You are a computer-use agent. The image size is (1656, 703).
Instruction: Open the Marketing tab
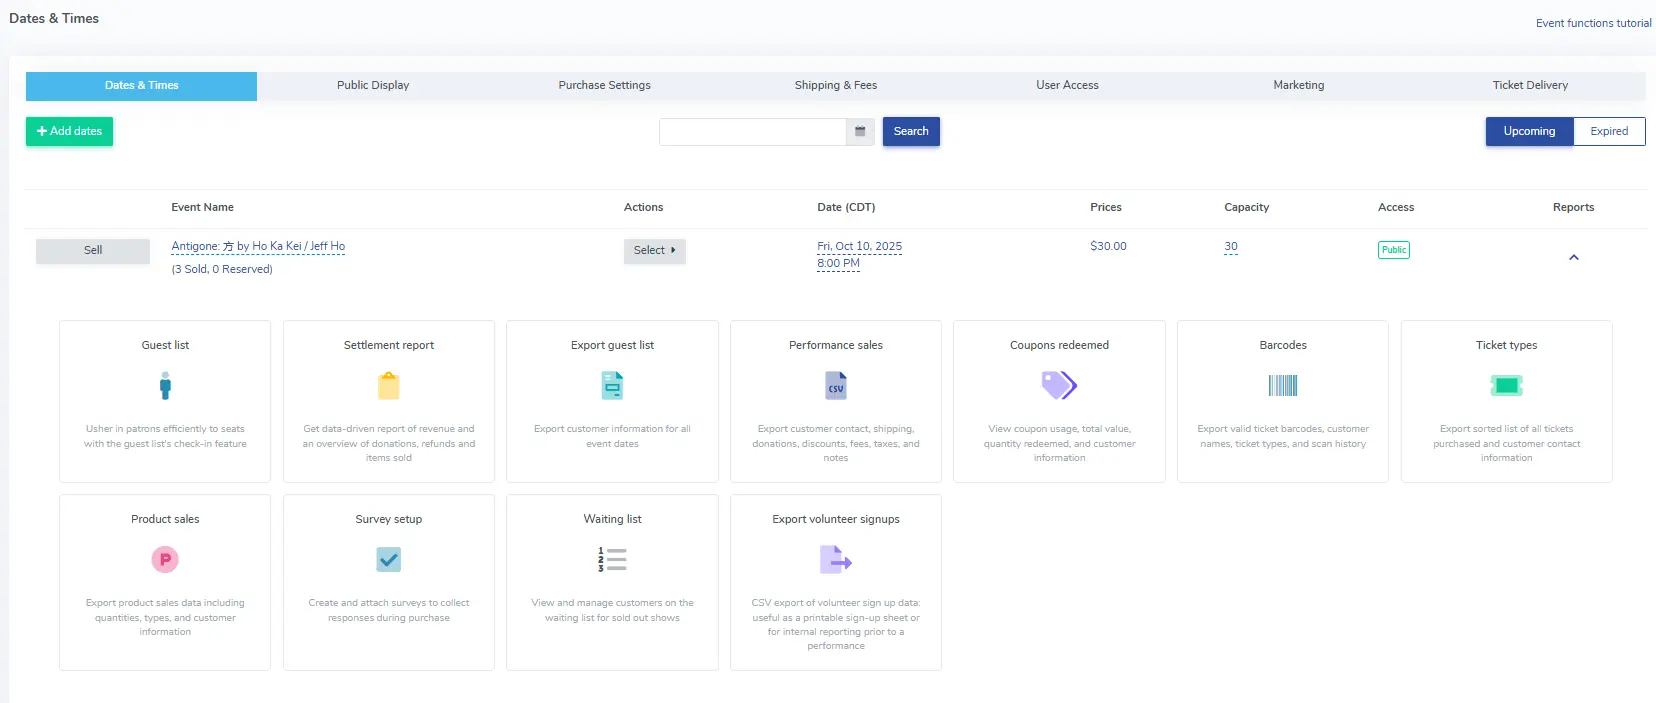coord(1298,86)
